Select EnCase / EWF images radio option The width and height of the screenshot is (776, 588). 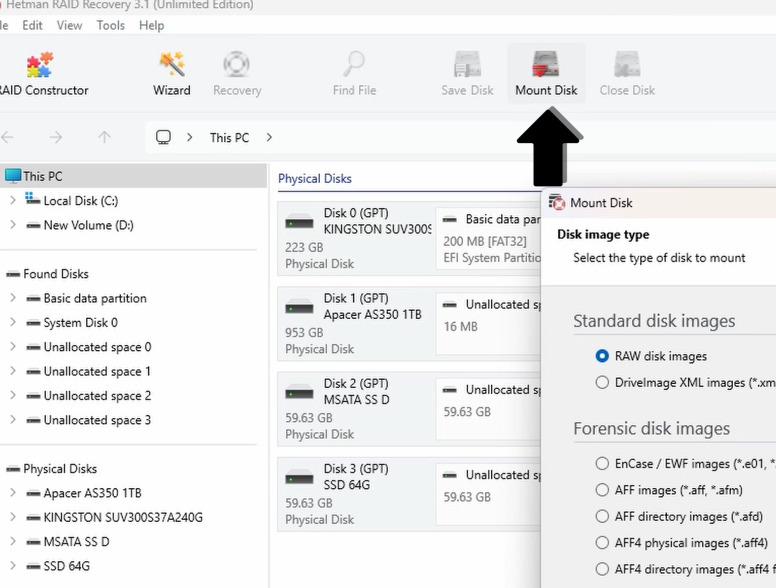click(x=602, y=463)
